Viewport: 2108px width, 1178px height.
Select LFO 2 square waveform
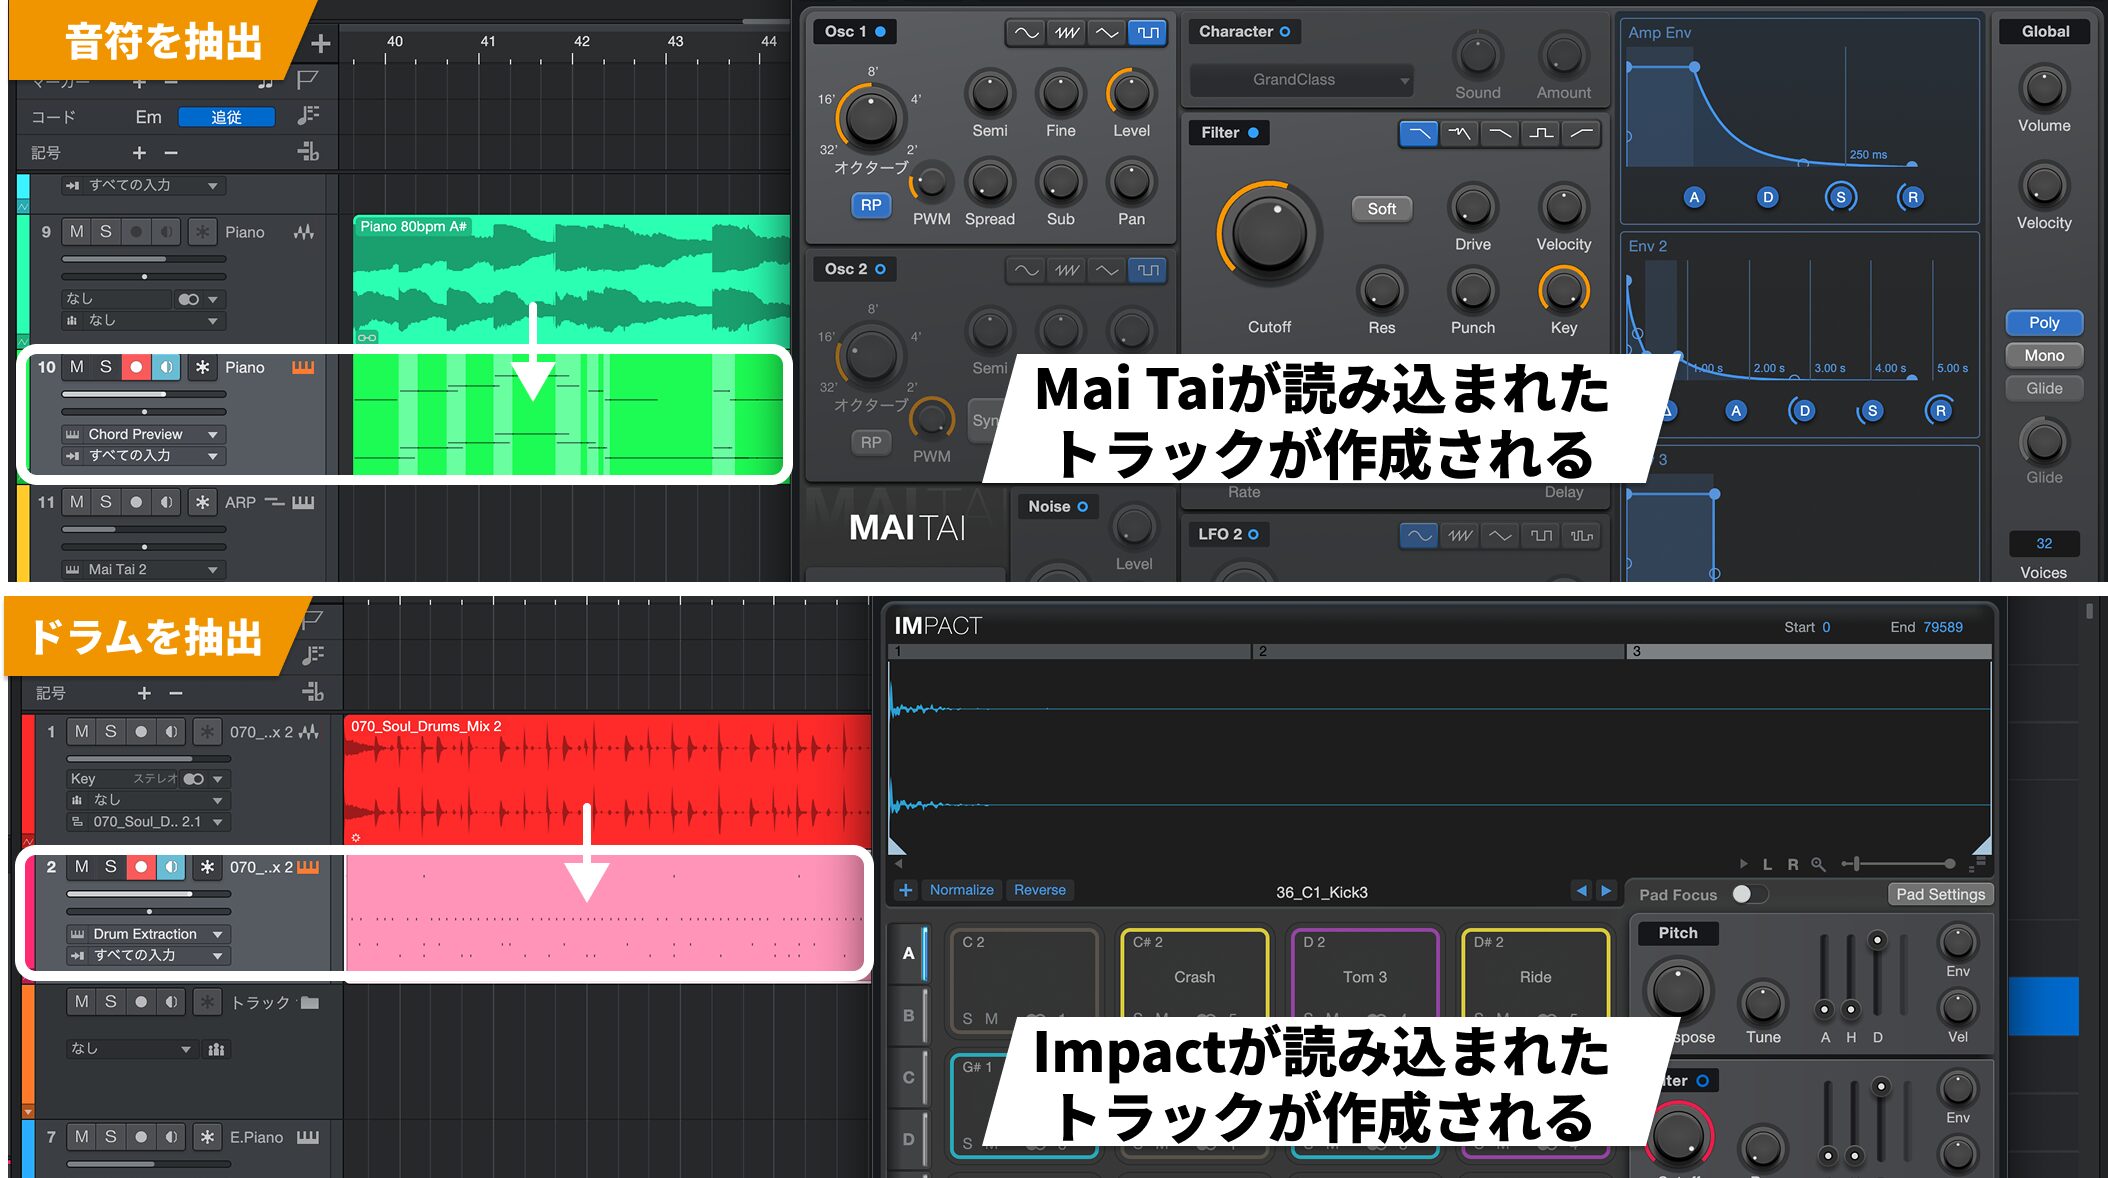[1541, 535]
